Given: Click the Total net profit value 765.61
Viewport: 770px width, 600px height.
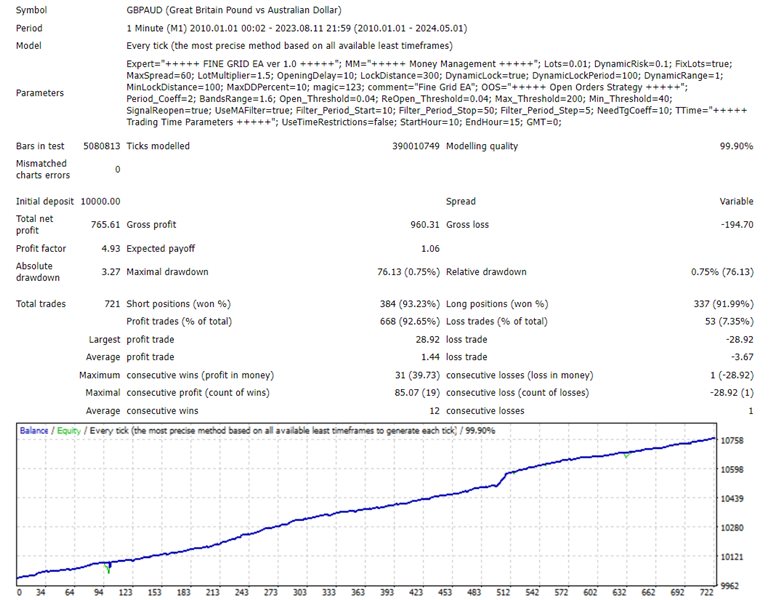Looking at the screenshot, I should tap(105, 224).
